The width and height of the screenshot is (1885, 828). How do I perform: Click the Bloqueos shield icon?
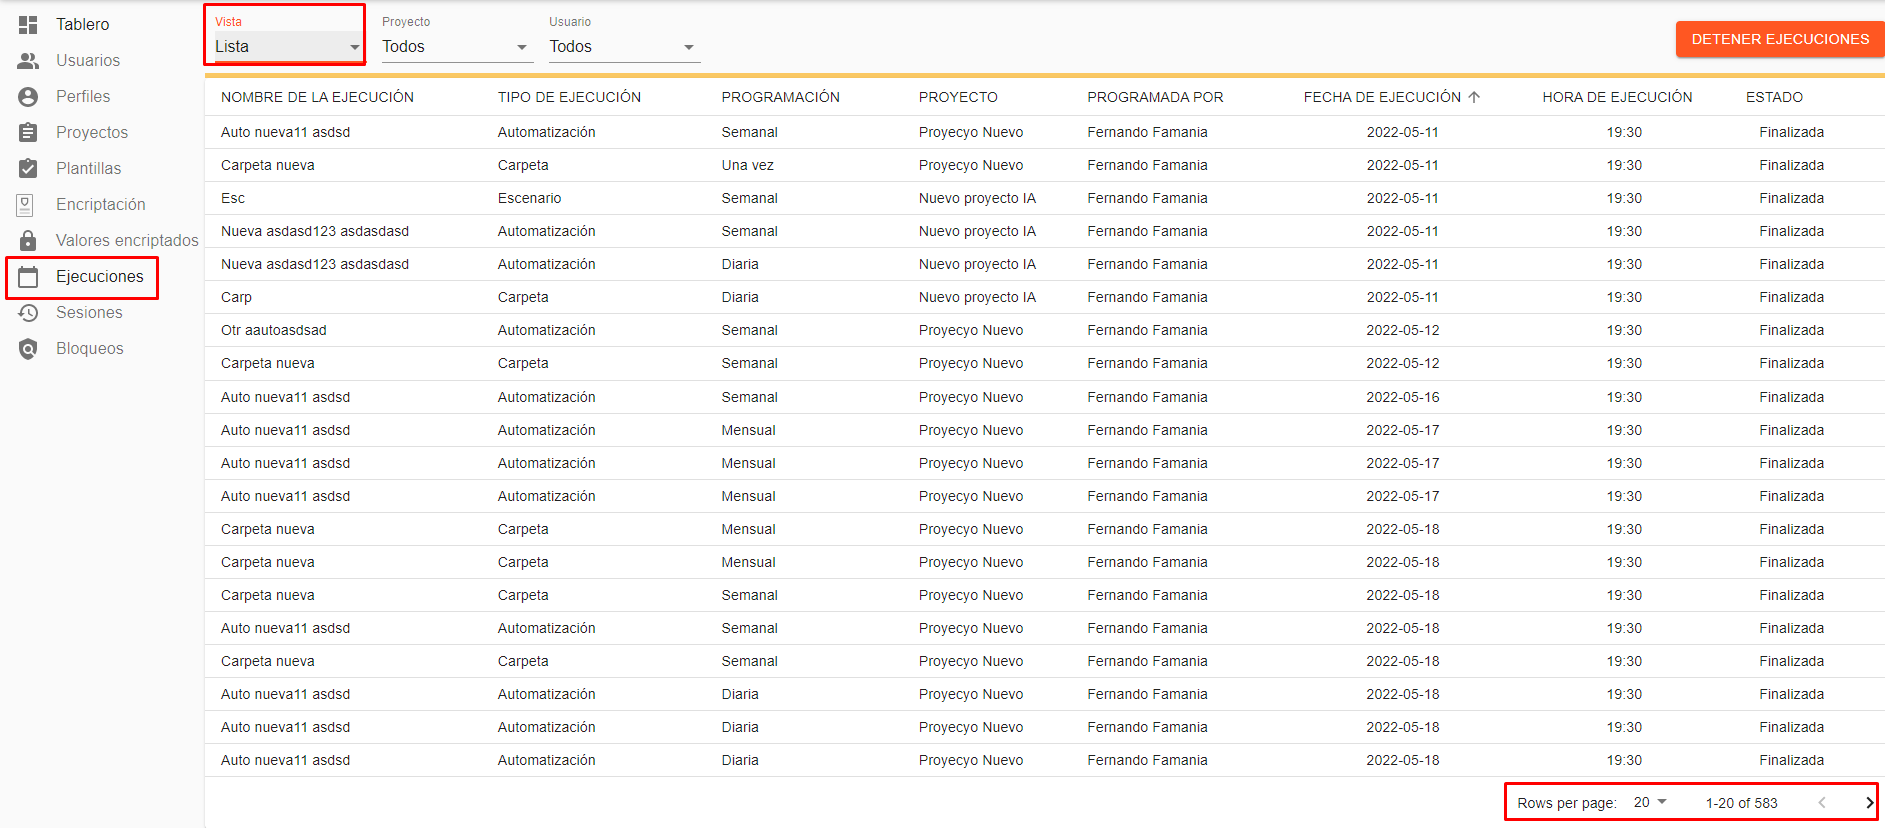click(28, 349)
